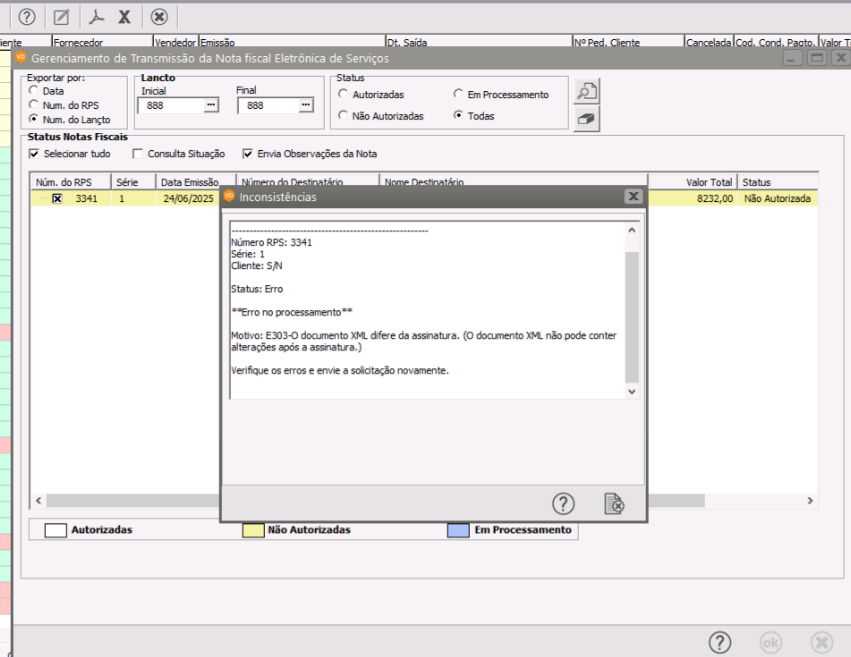
Task: Choose the Num. do RPS export option
Action: pos(34,105)
